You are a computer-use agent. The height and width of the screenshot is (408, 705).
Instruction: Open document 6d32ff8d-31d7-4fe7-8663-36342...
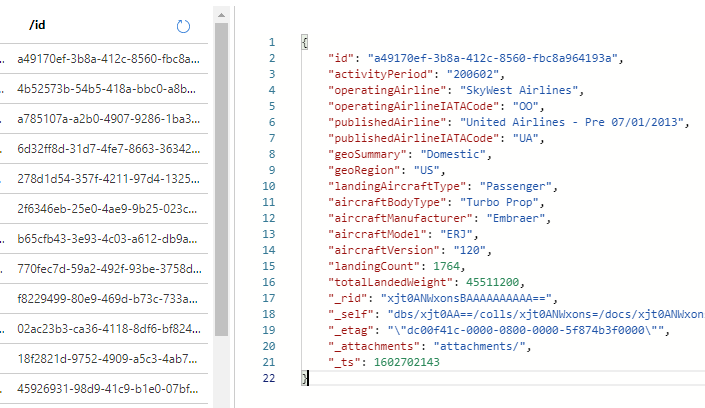coord(108,149)
